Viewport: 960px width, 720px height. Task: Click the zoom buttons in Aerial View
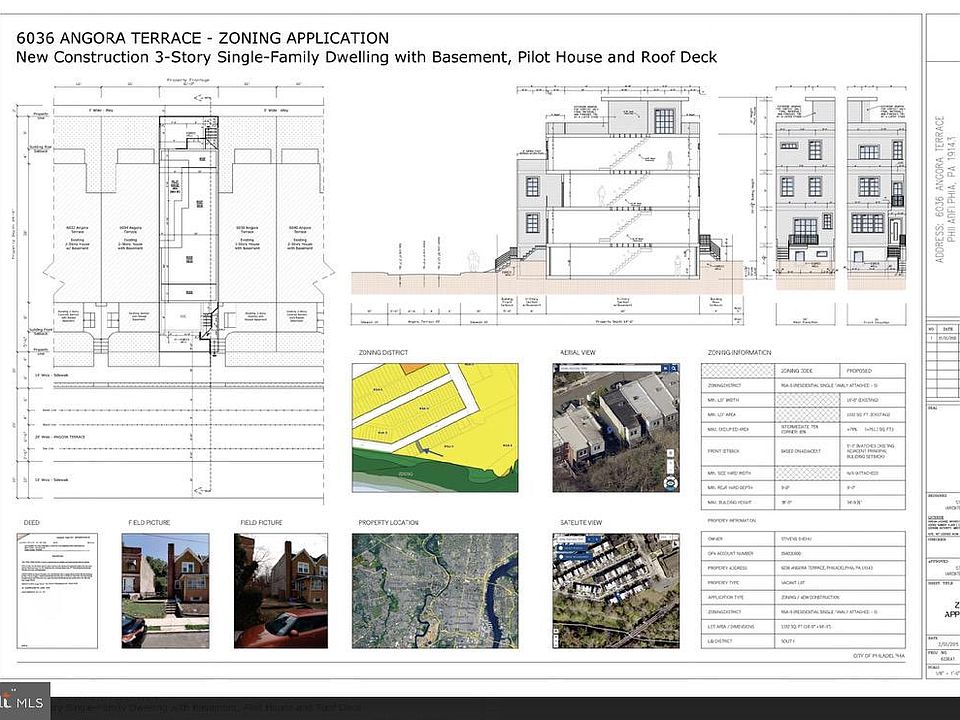[x=670, y=461]
